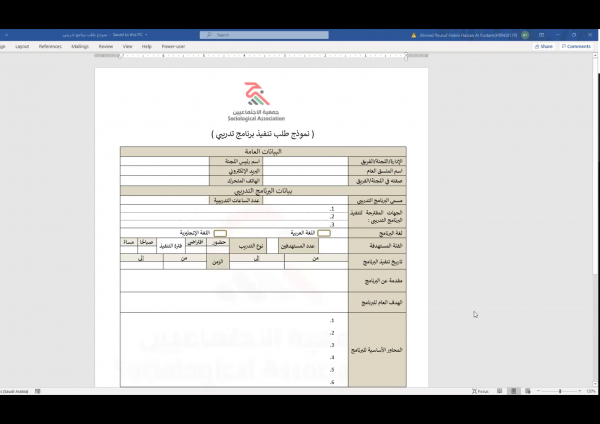Image resolution: width=600 pixels, height=424 pixels.
Task: Click the empty box under افتراضي
Action: (196, 250)
